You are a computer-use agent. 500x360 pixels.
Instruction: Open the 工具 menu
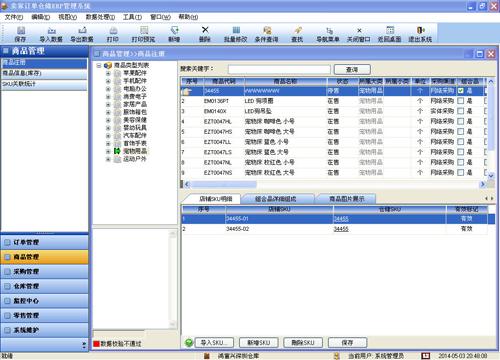coord(132,17)
